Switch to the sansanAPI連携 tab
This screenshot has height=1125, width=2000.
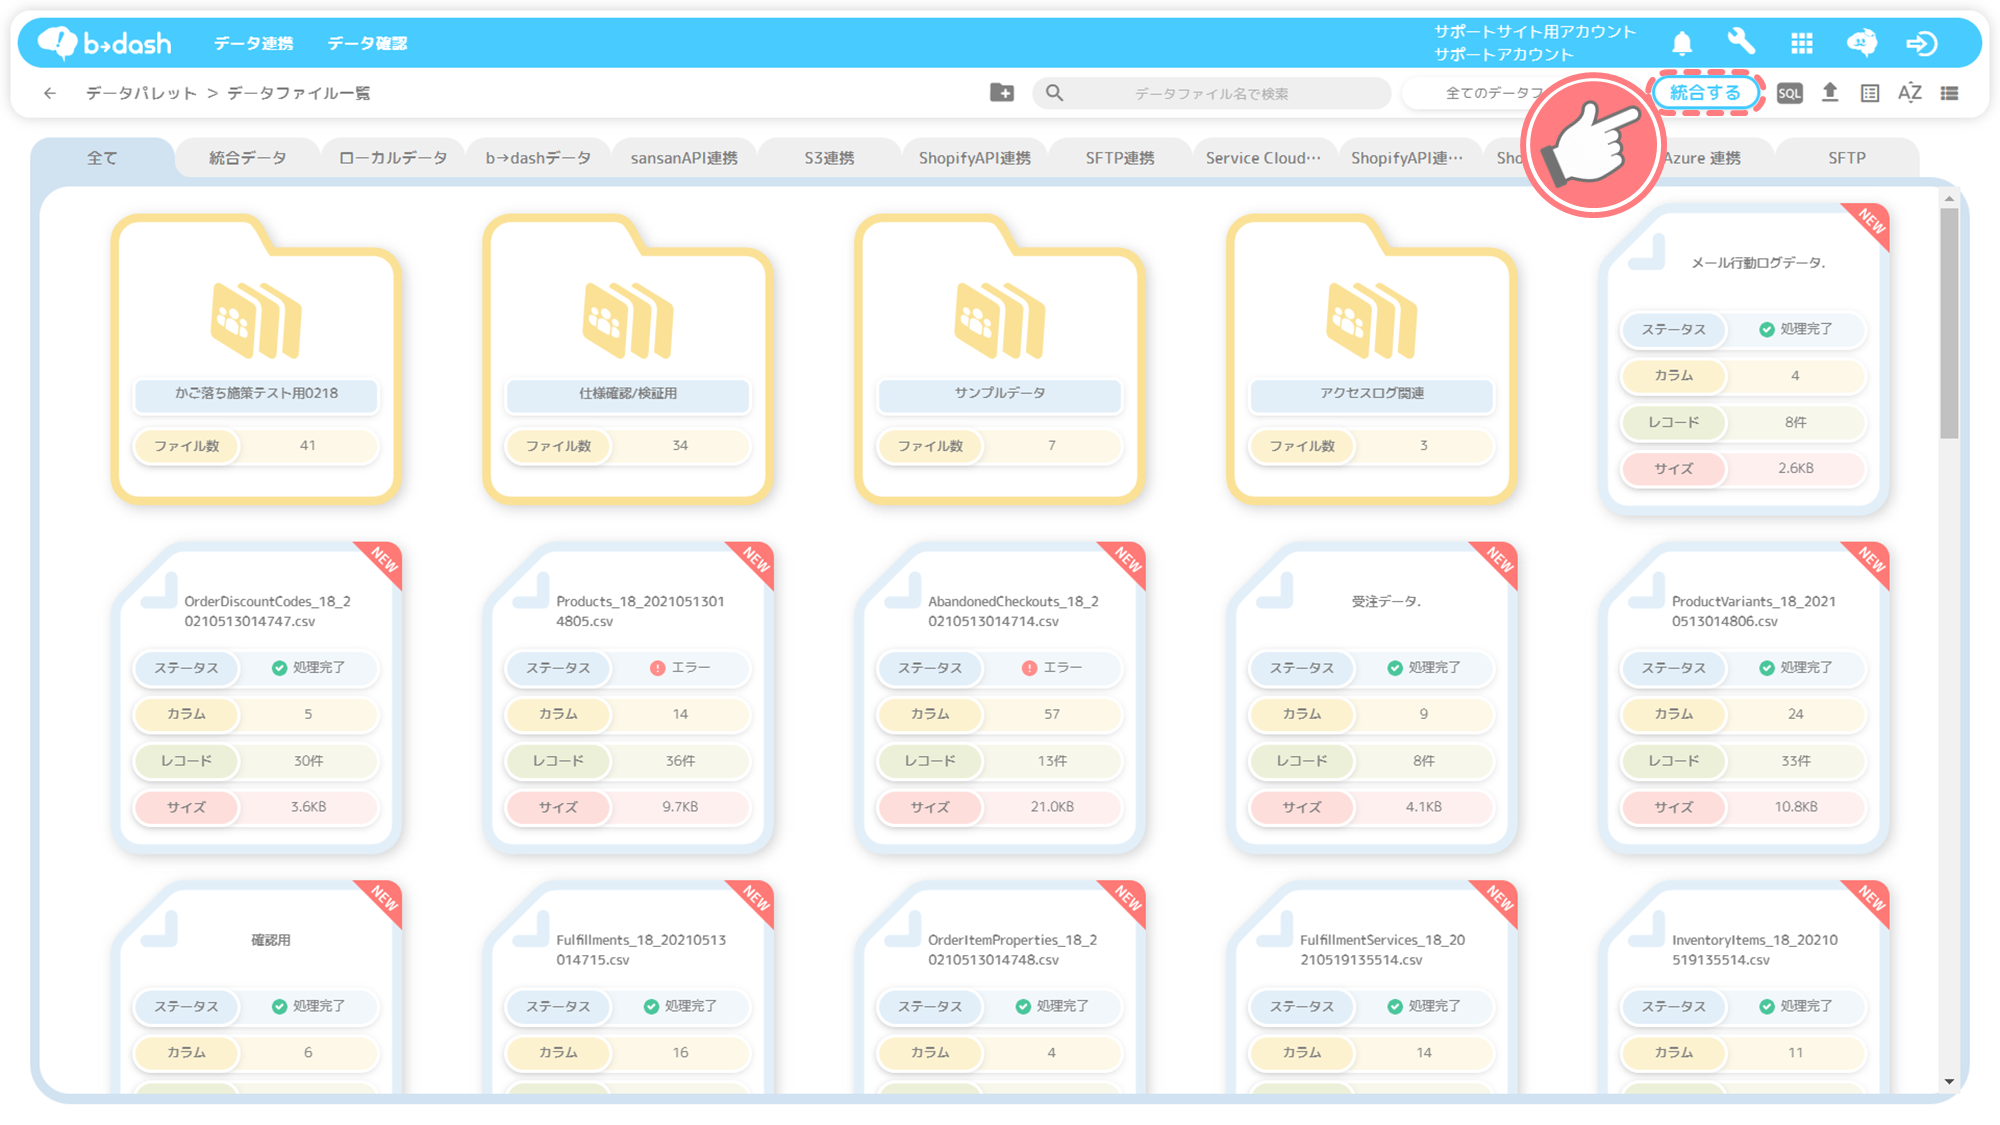pos(684,158)
